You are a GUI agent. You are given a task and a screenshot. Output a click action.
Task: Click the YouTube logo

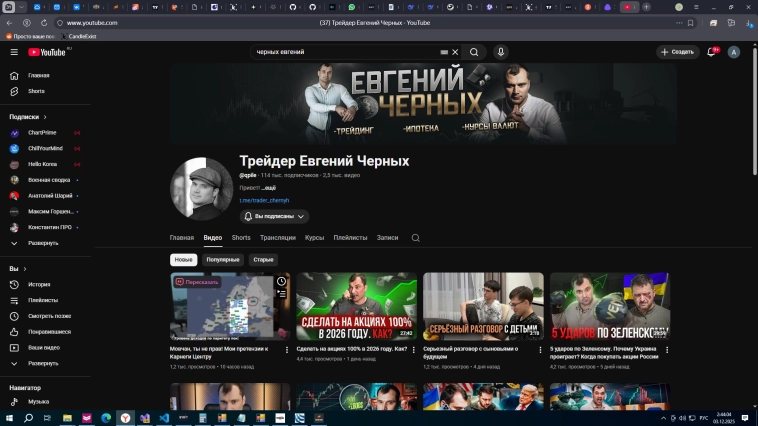47,52
